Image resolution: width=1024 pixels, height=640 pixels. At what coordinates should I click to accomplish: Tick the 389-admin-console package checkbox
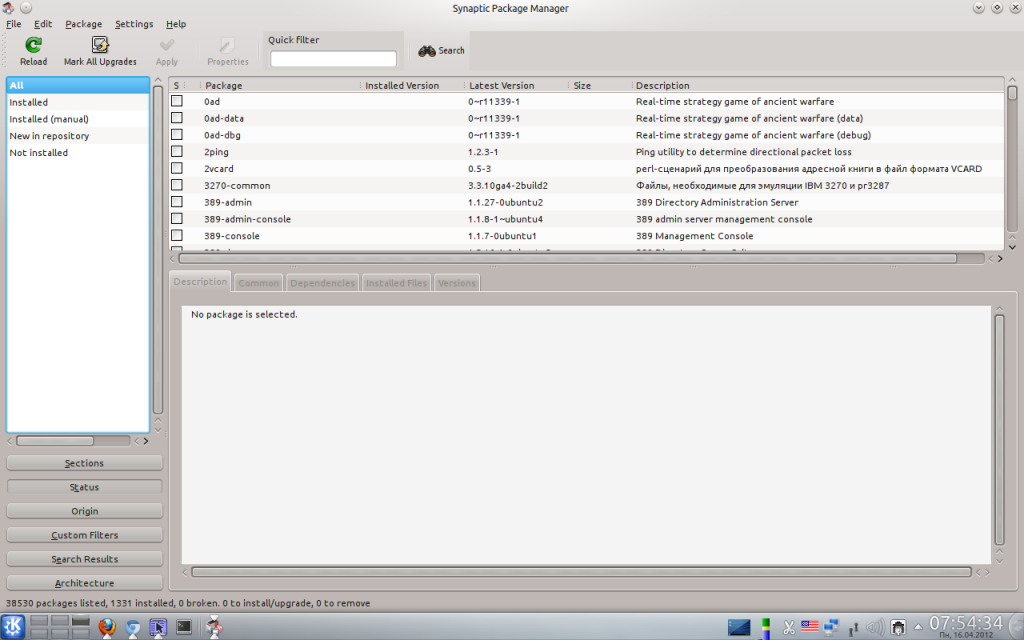tap(177, 219)
